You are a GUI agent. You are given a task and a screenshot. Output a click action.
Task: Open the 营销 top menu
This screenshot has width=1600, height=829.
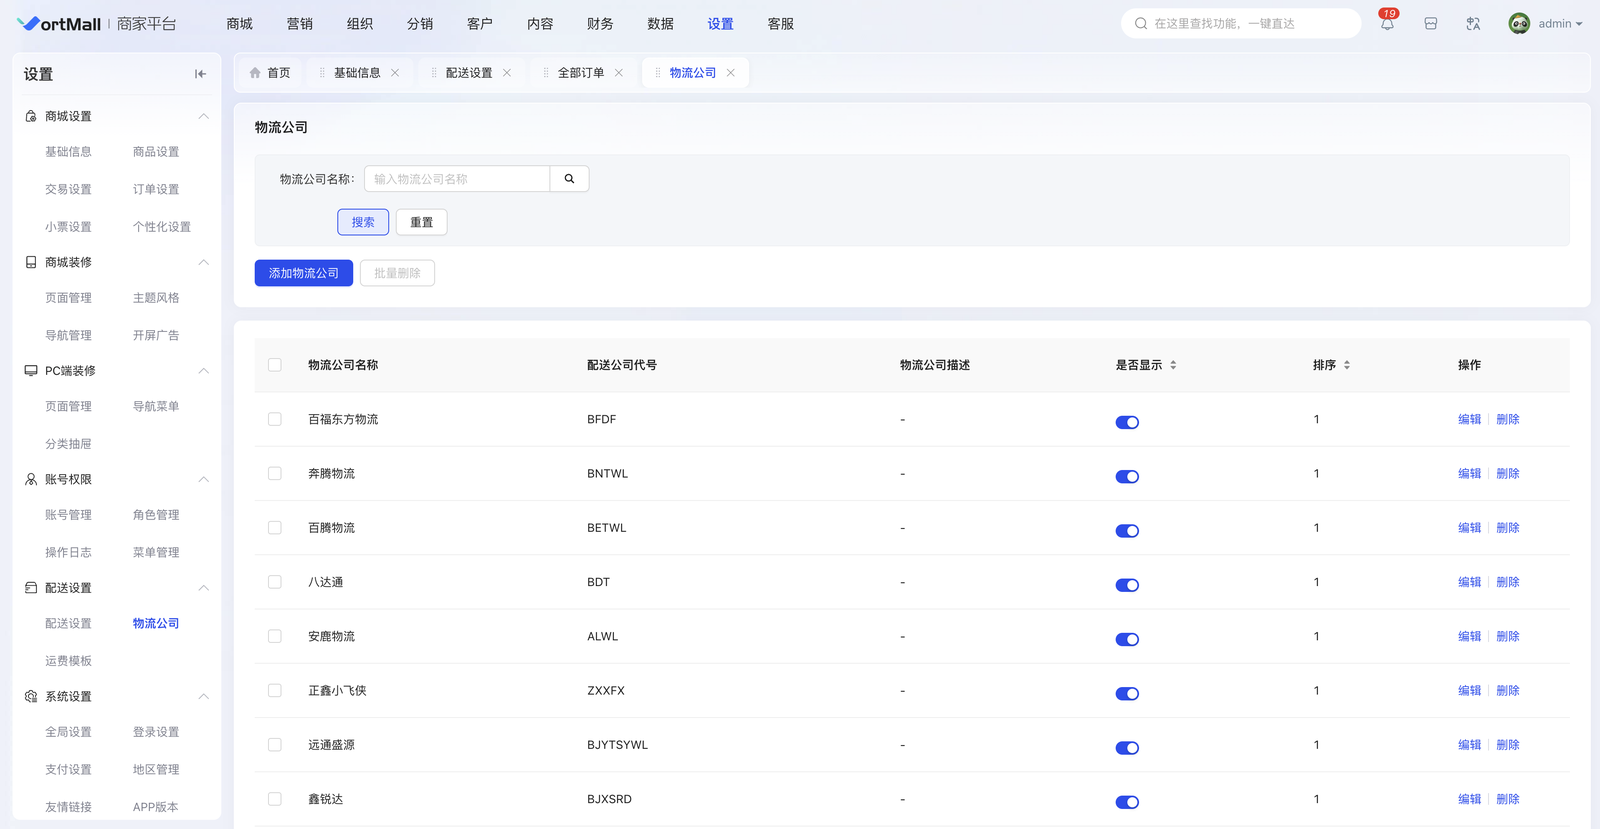coord(300,24)
